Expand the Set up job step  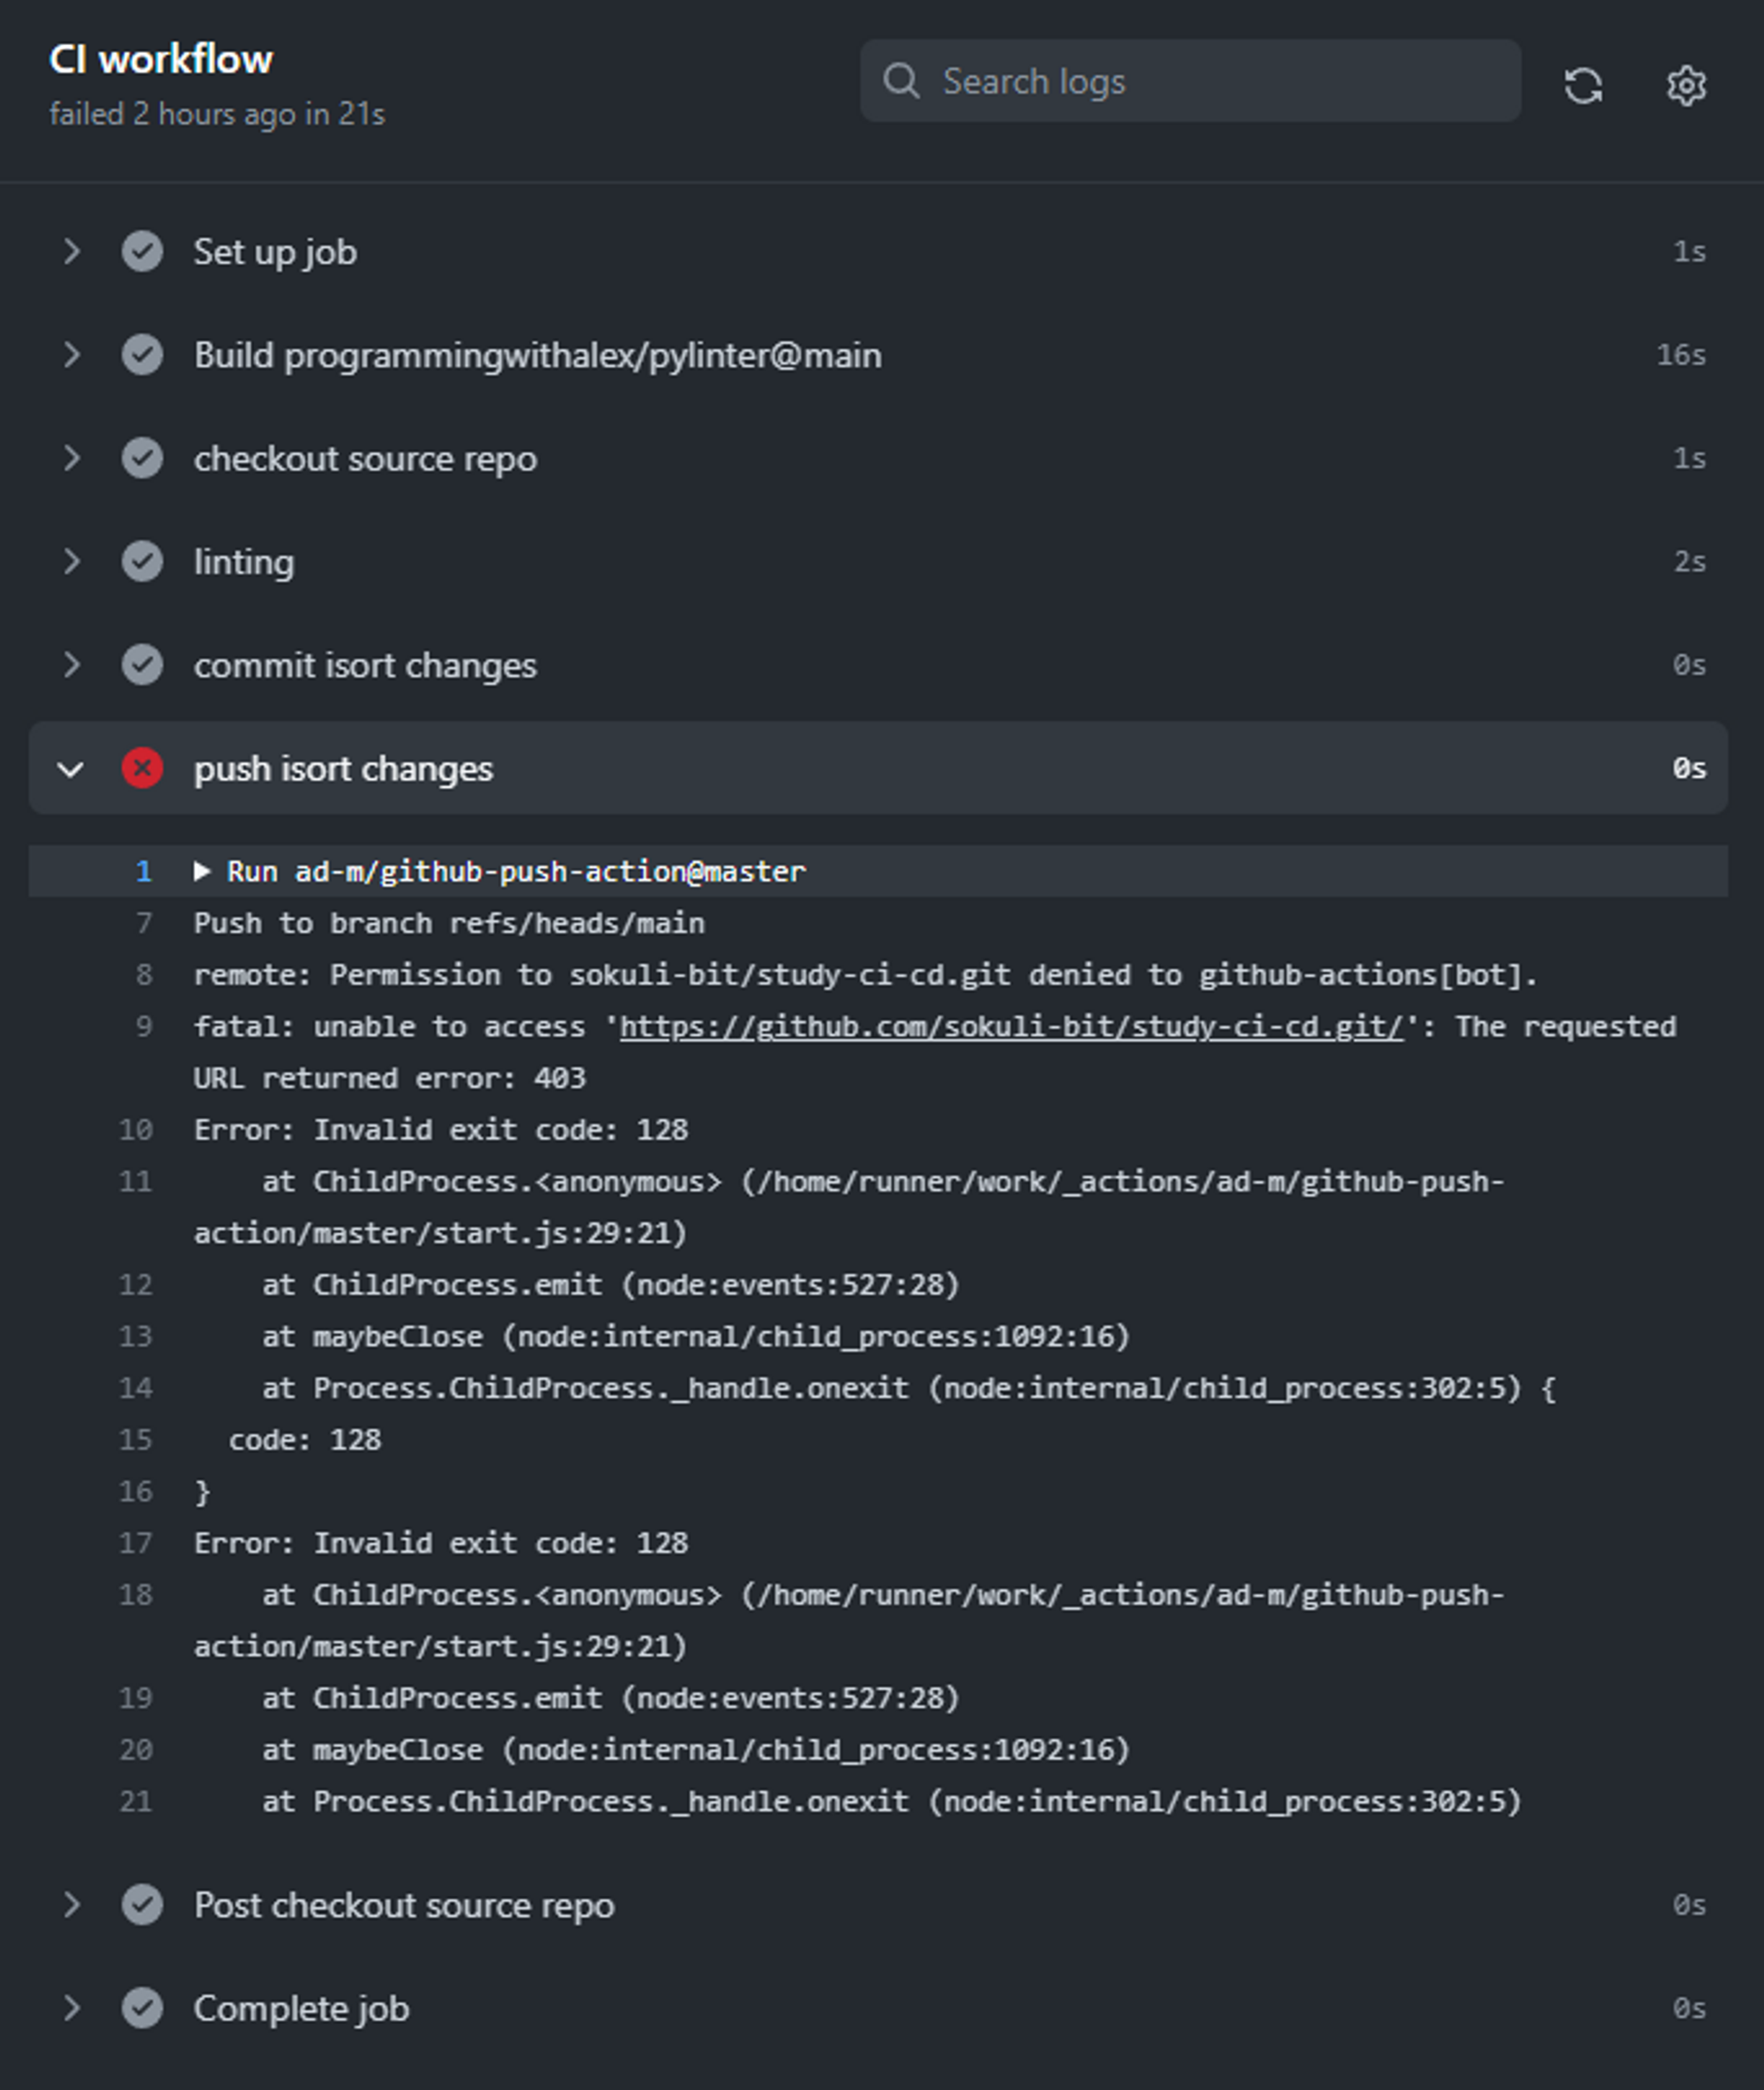(x=71, y=252)
